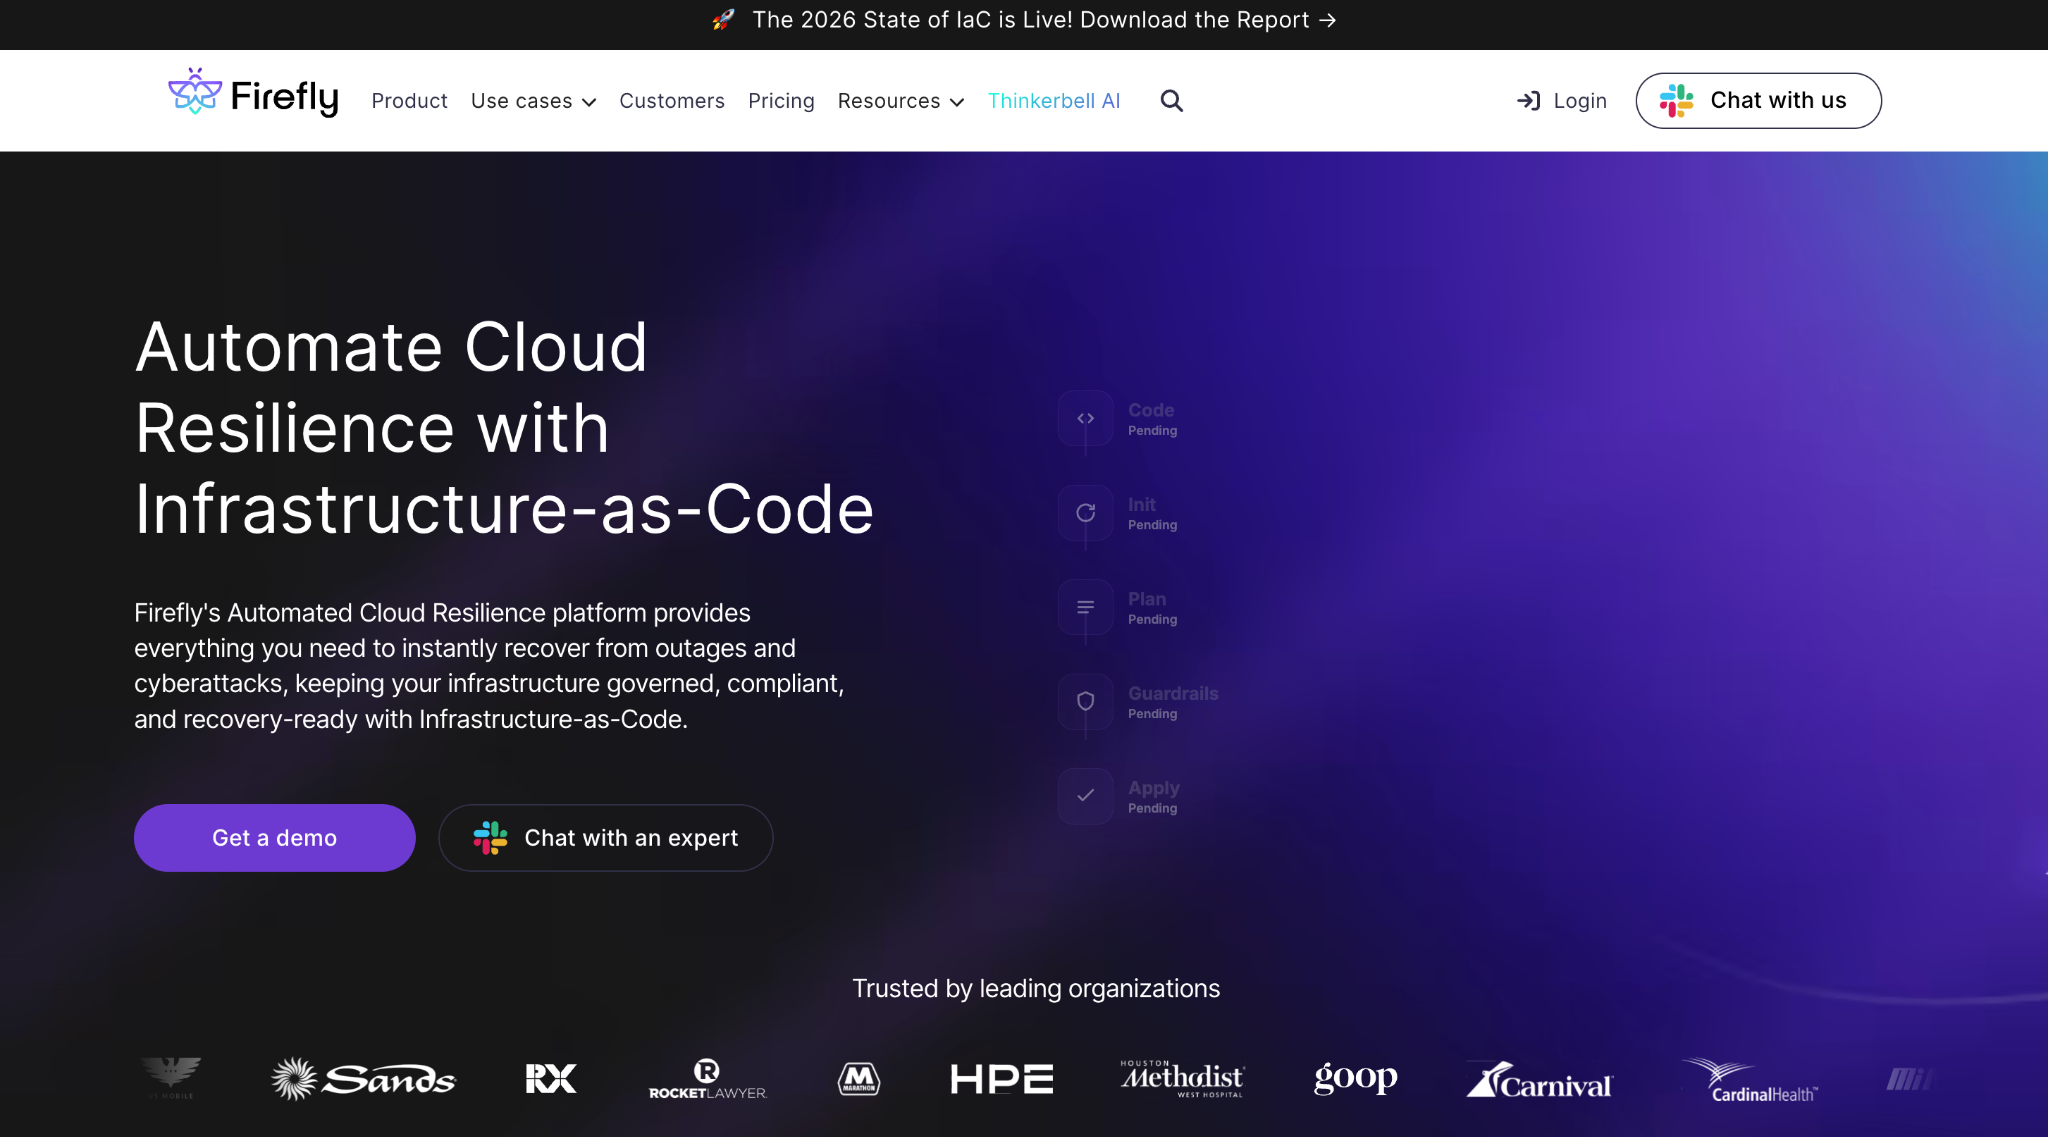This screenshot has height=1137, width=2048.
Task: Click the Guardrails step label
Action: 1173,693
